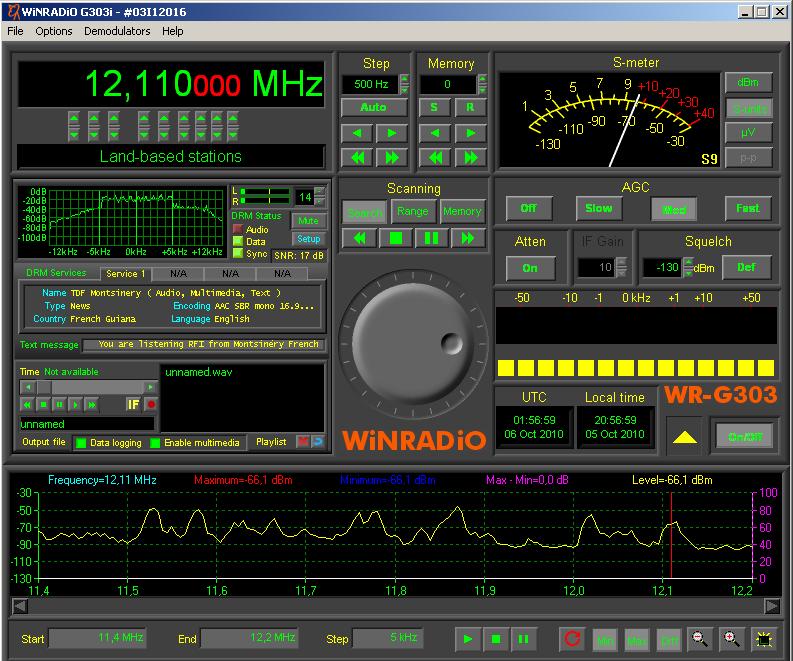
Task: Select the Range scanning mode
Action: pyautogui.click(x=413, y=211)
